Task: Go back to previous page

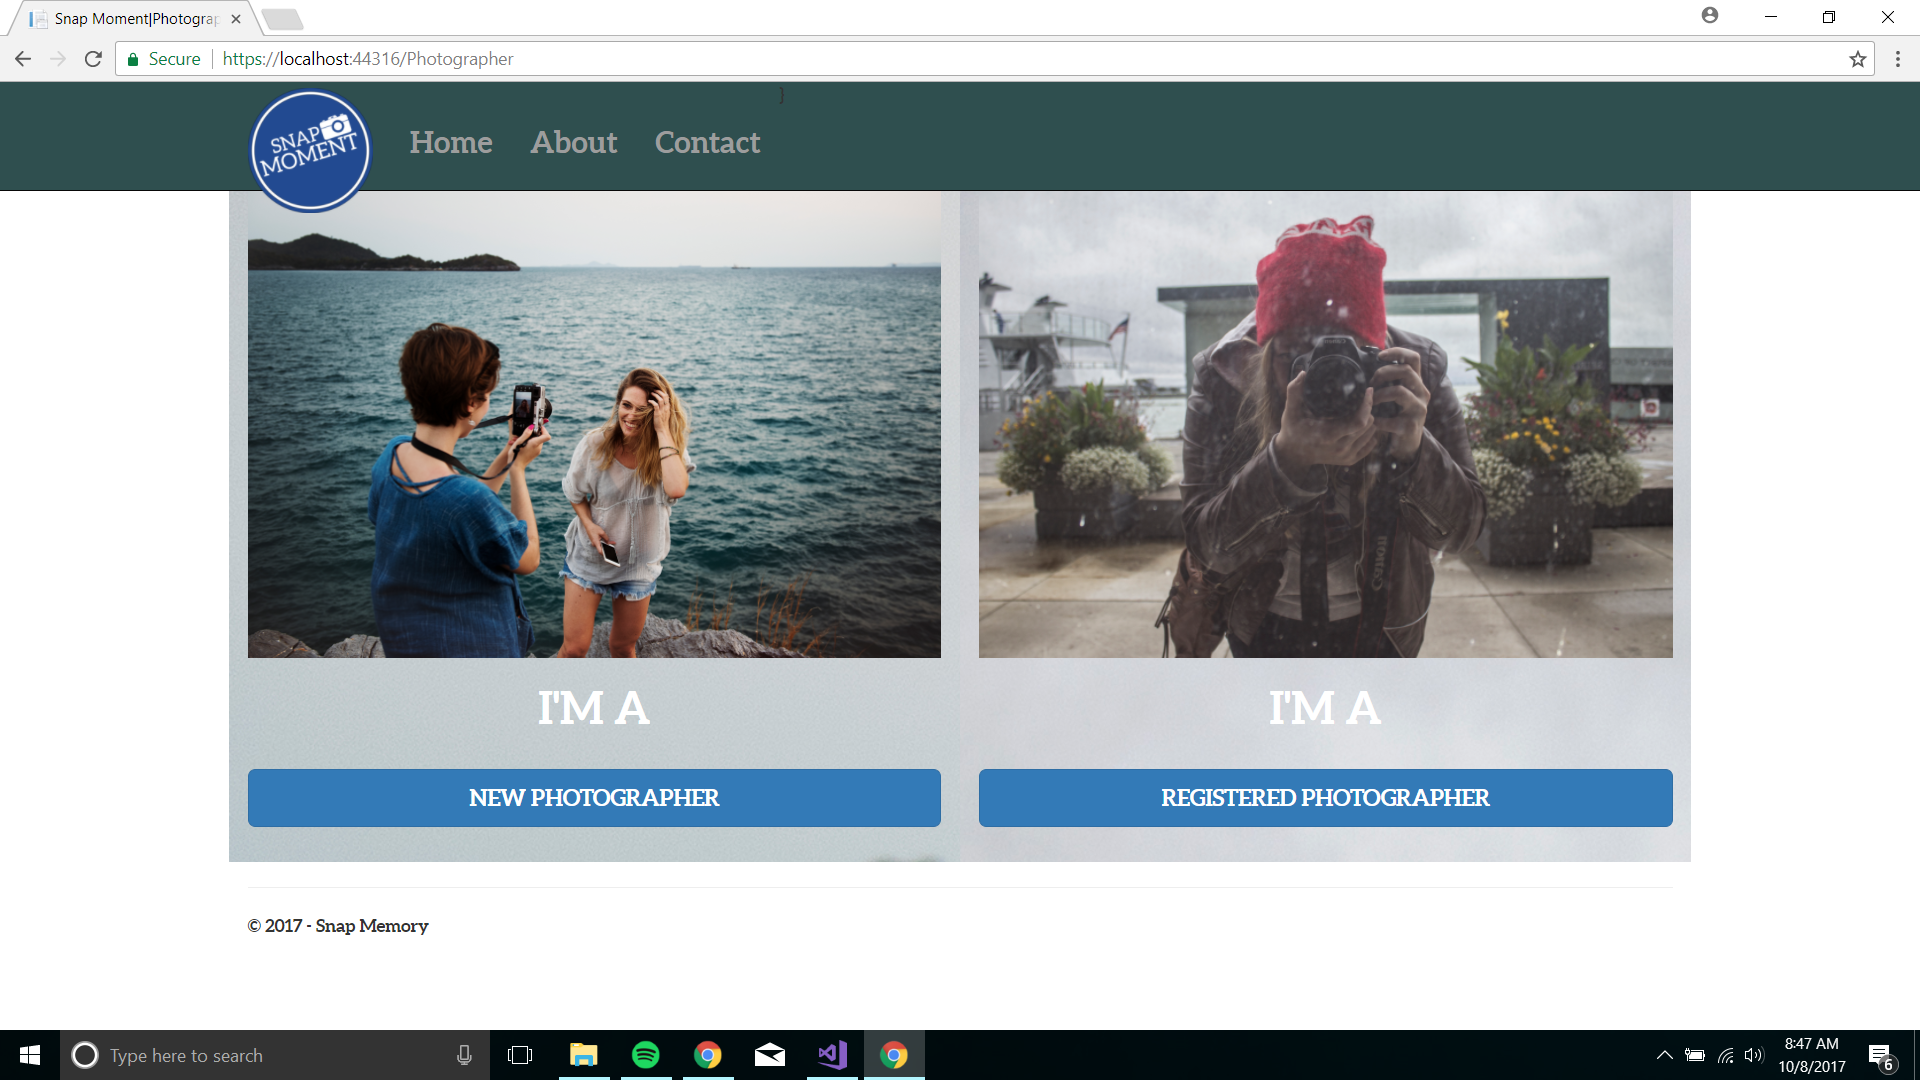Action: click(x=23, y=59)
